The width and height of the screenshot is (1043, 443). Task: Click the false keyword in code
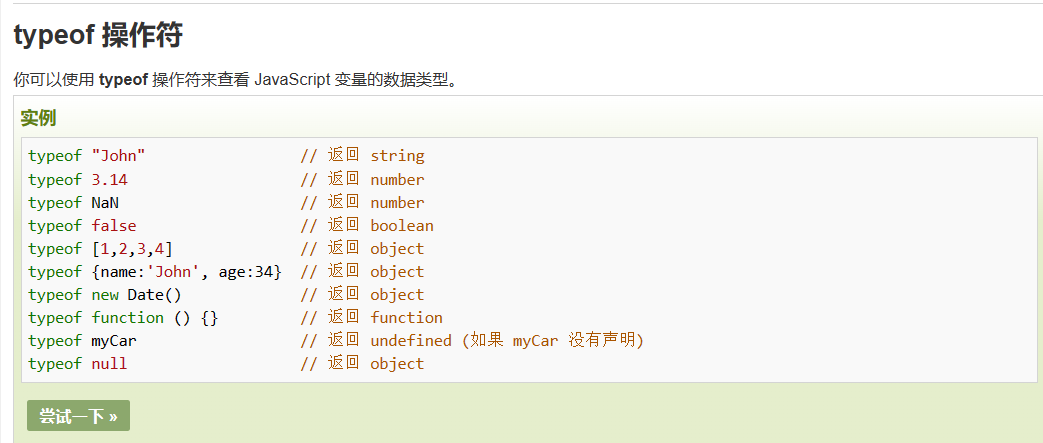(114, 225)
